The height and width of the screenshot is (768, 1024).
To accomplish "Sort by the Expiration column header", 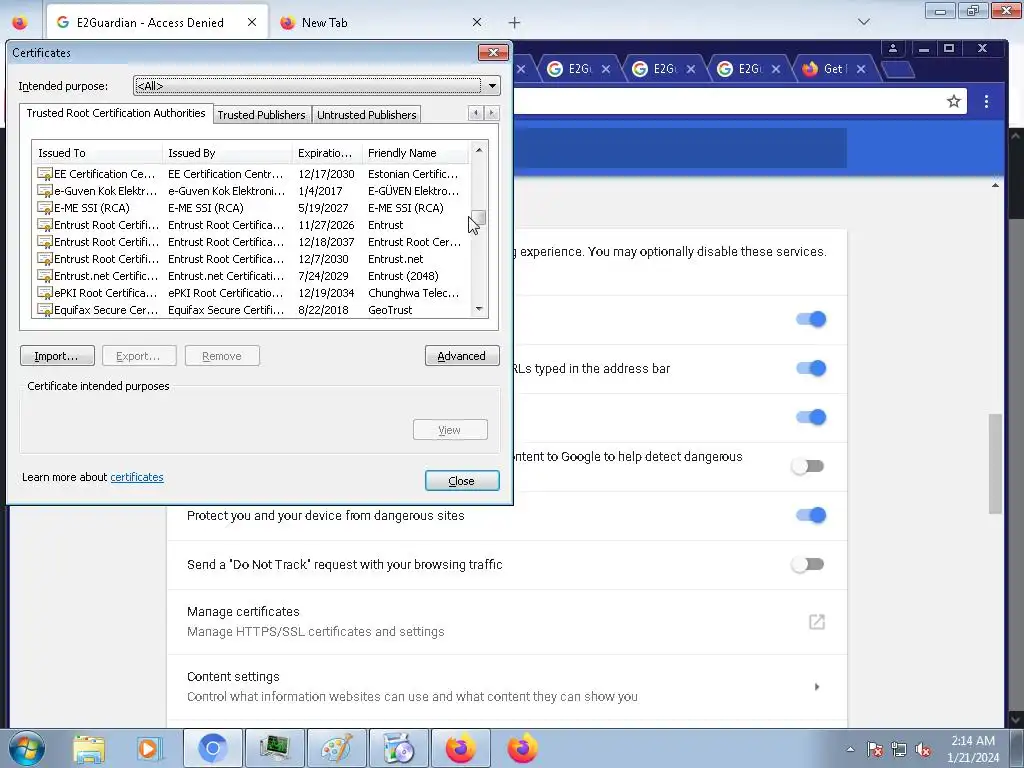I will (x=327, y=153).
